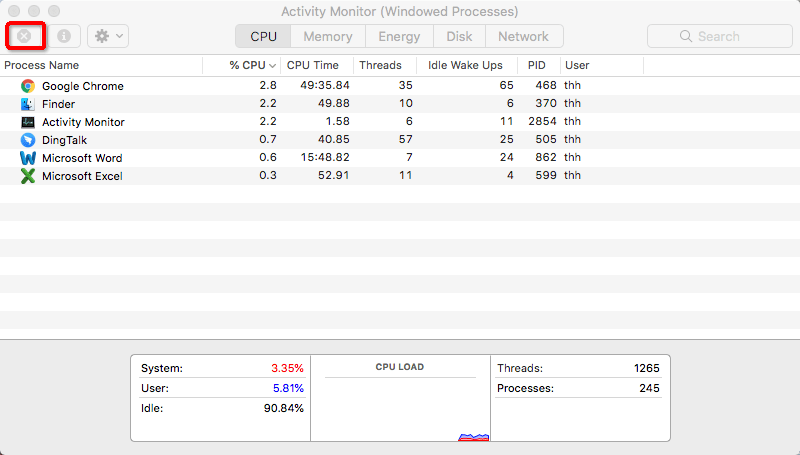800x455 pixels.
Task: Click the Force Quit process toolbar button
Action: pos(24,36)
